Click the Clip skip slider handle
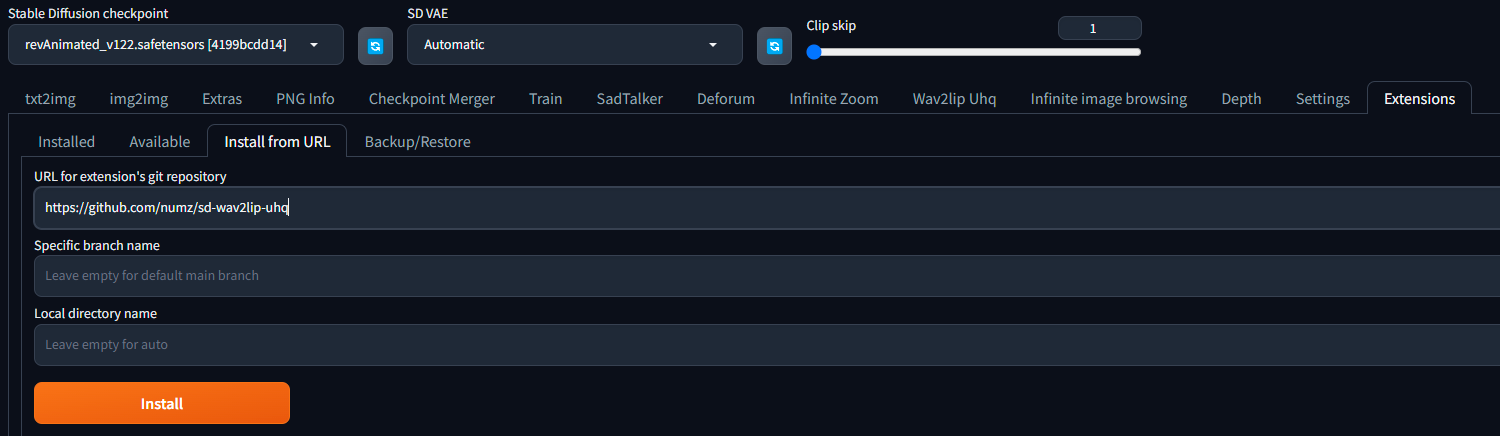 (814, 52)
